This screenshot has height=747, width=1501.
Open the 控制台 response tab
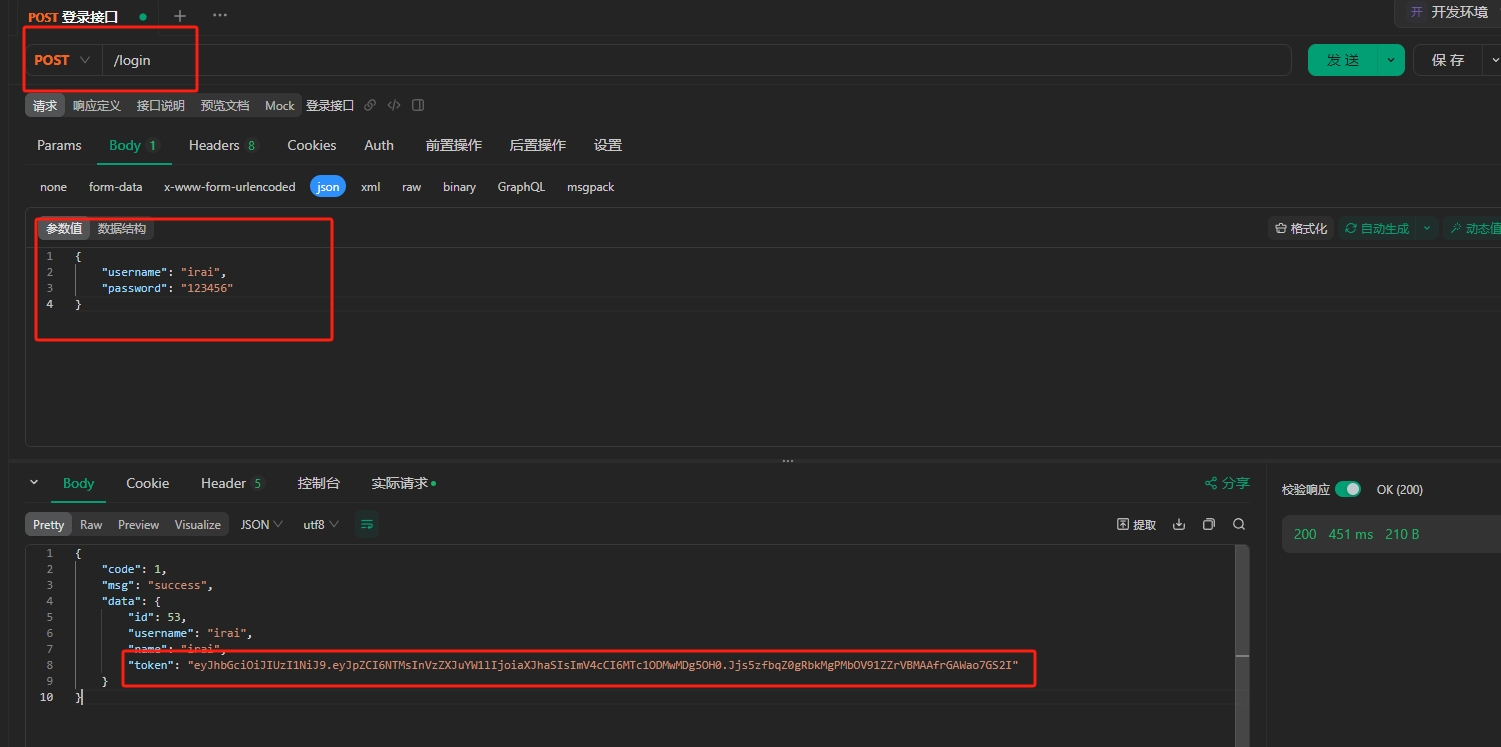(318, 483)
